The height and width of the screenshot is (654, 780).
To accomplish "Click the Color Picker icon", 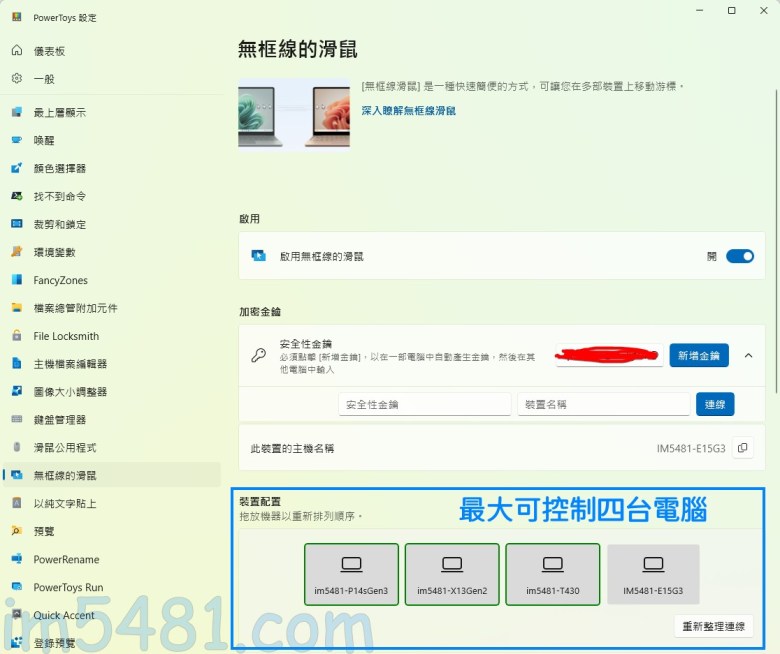I will point(17,168).
